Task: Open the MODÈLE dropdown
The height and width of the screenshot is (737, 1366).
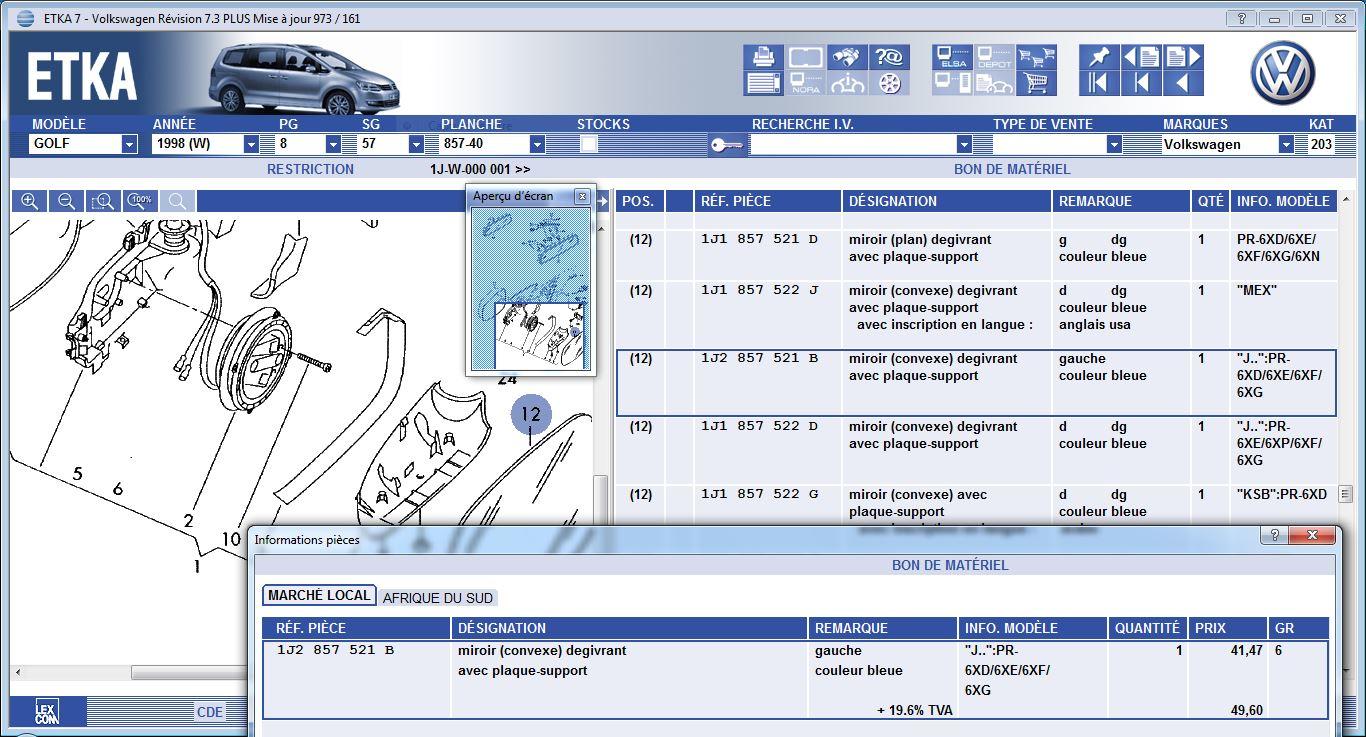Action: click(129, 144)
